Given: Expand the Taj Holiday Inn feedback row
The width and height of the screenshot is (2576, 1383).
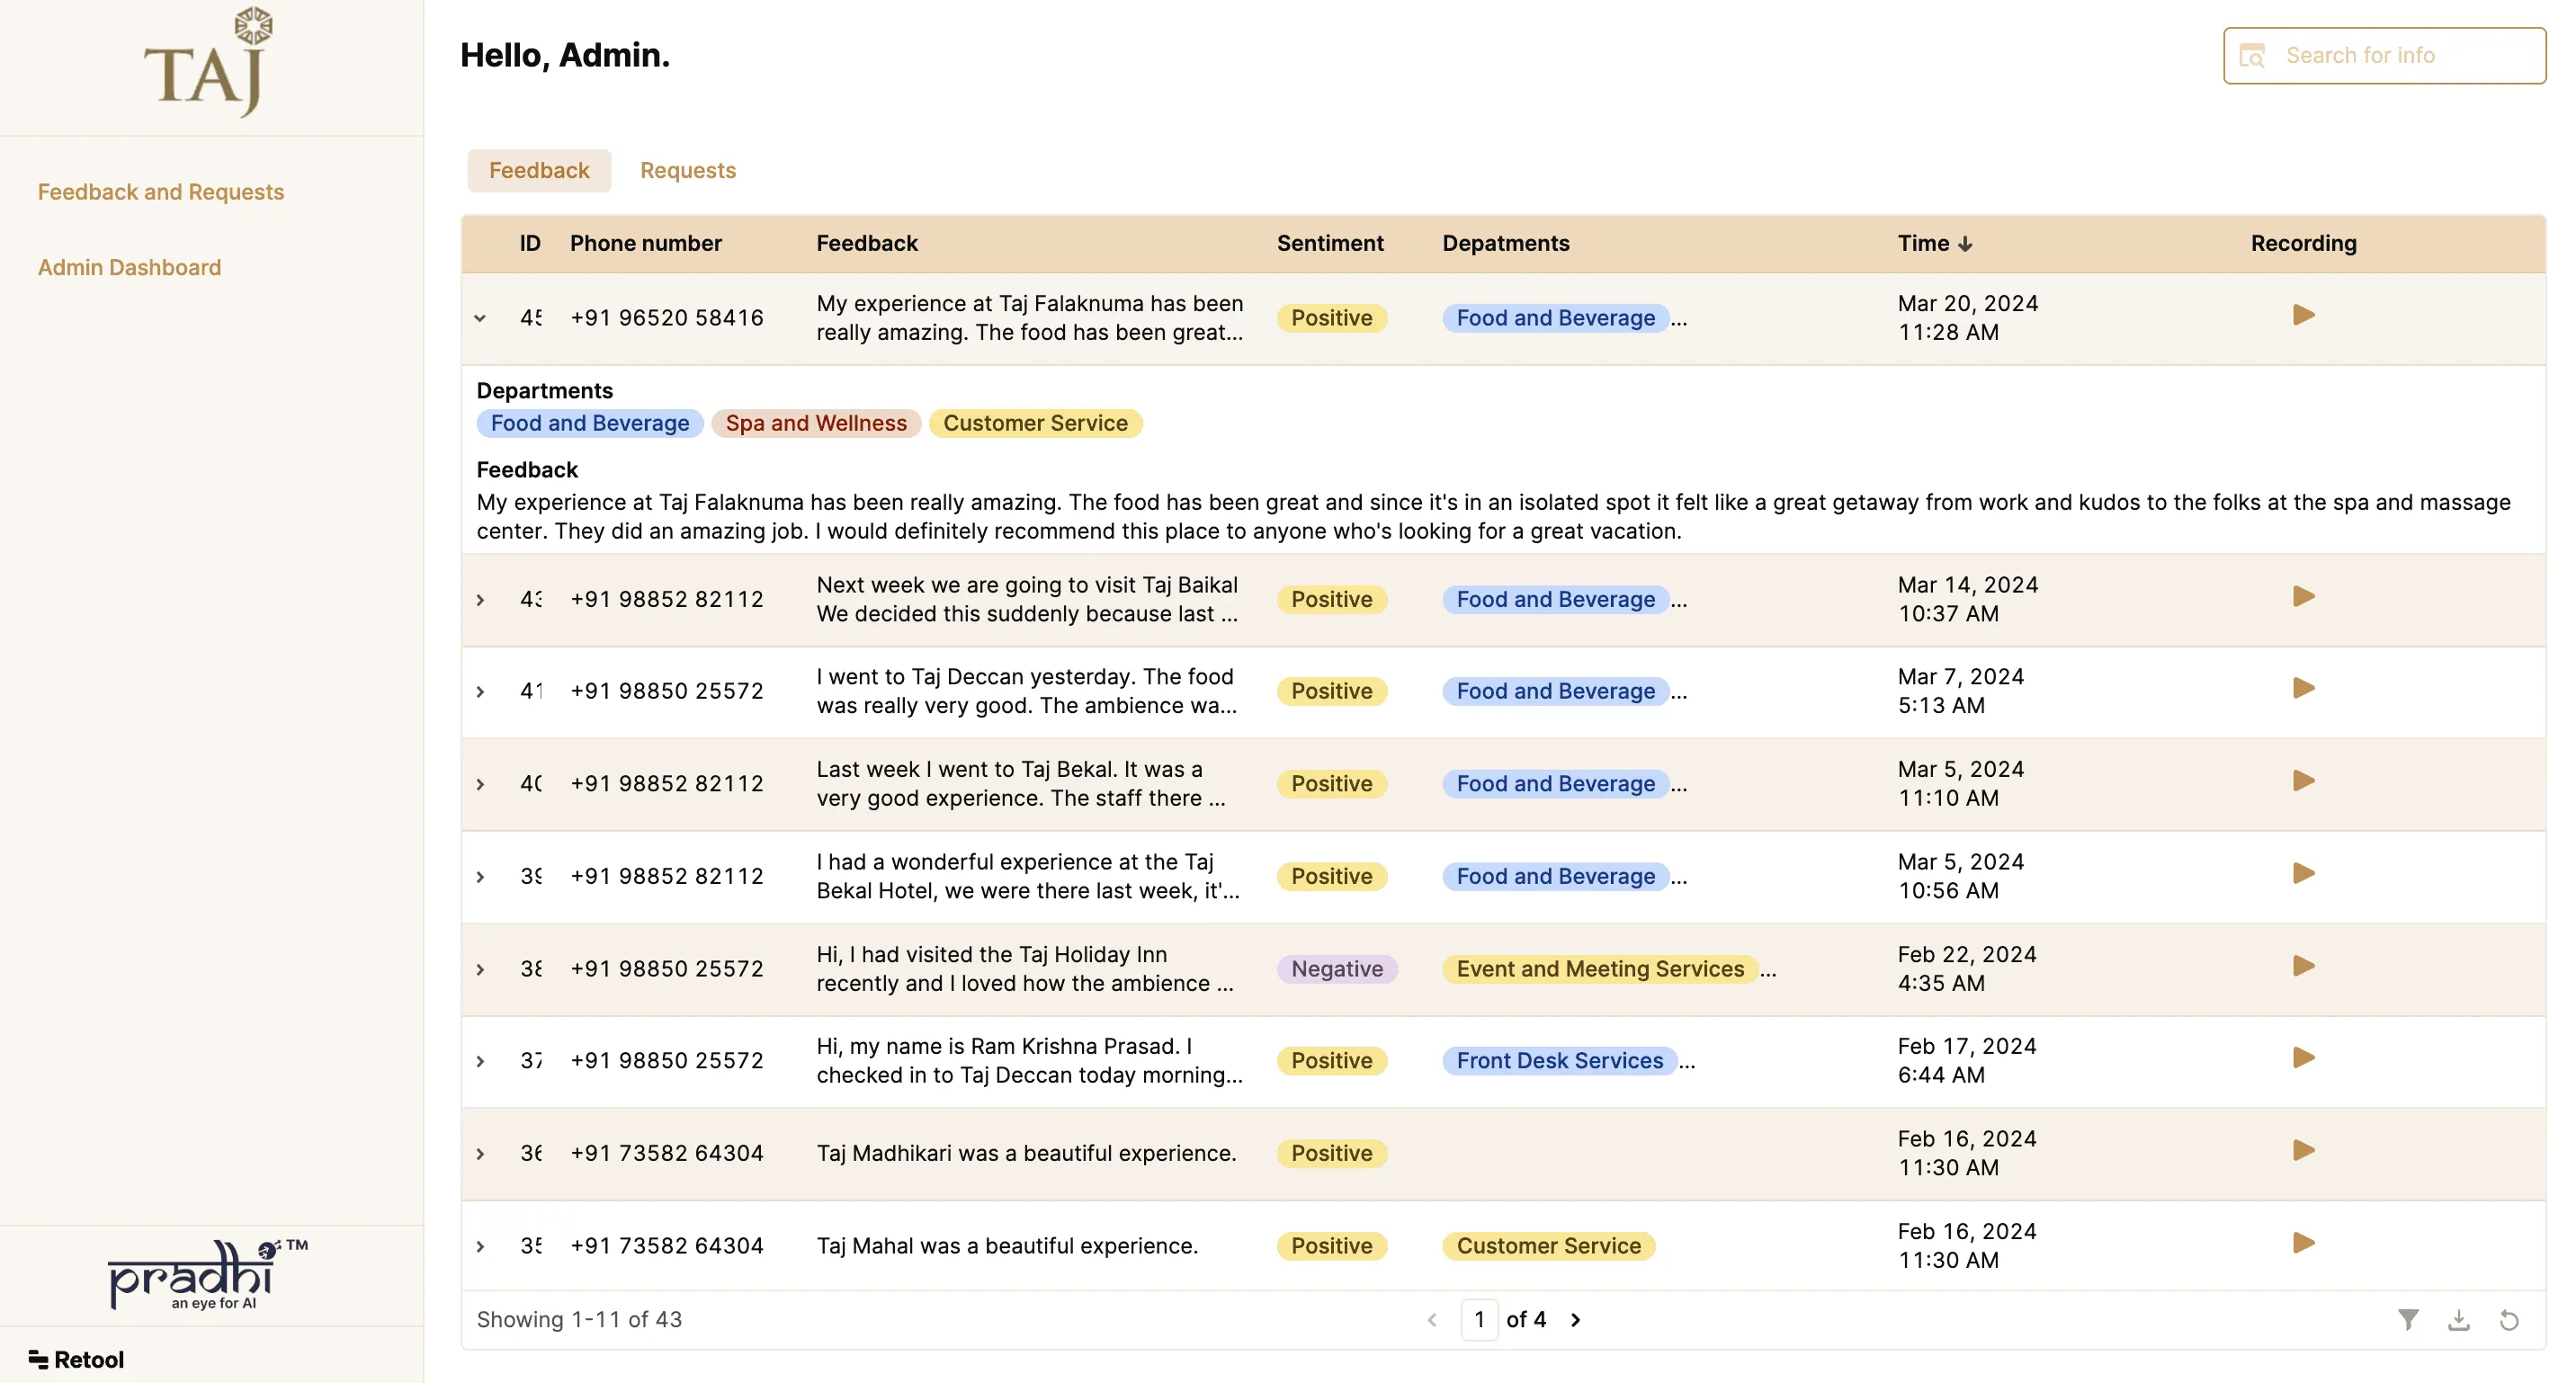Looking at the screenshot, I should tap(480, 970).
